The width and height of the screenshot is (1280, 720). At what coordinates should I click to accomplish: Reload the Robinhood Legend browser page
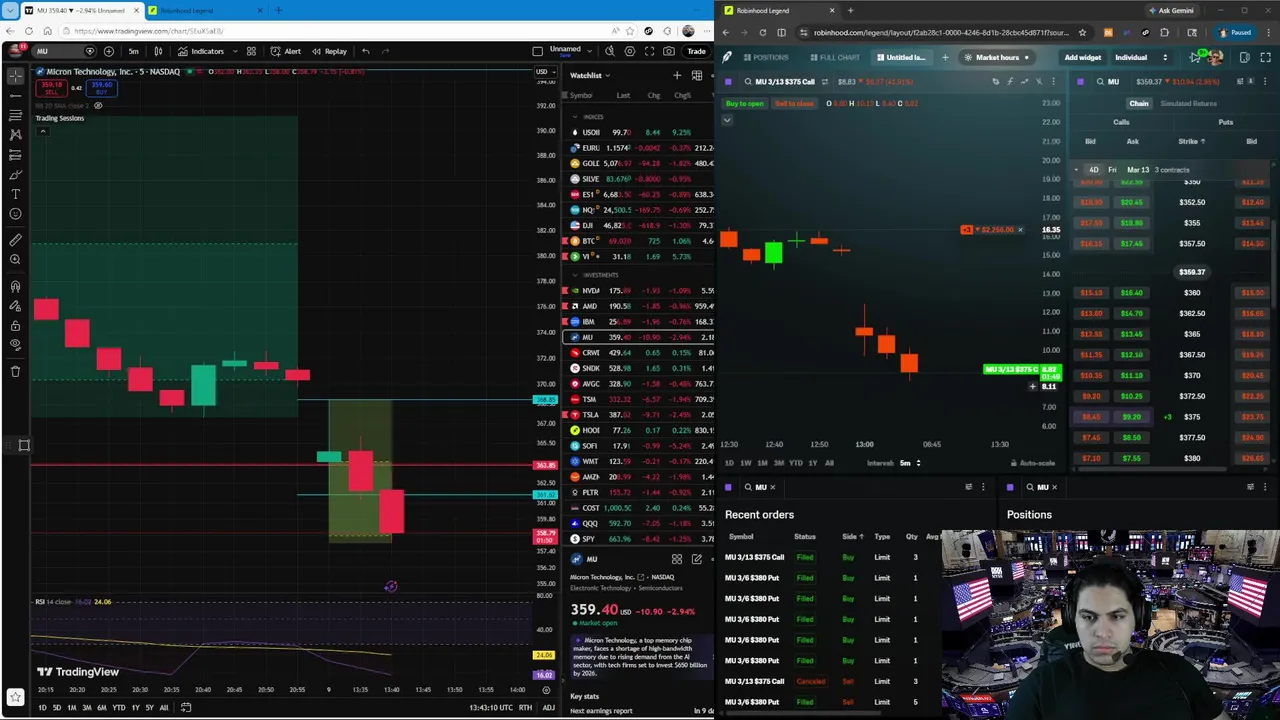click(x=763, y=32)
